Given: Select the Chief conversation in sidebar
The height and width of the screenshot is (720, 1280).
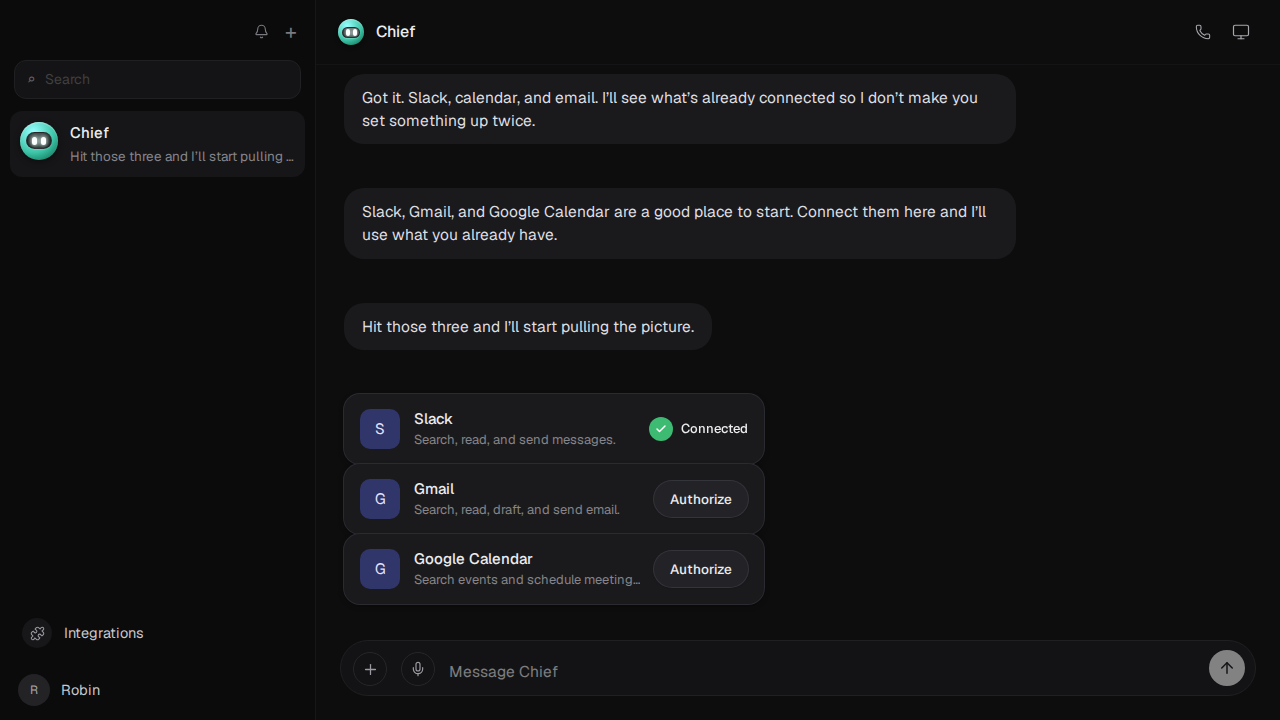Looking at the screenshot, I should pyautogui.click(x=157, y=144).
